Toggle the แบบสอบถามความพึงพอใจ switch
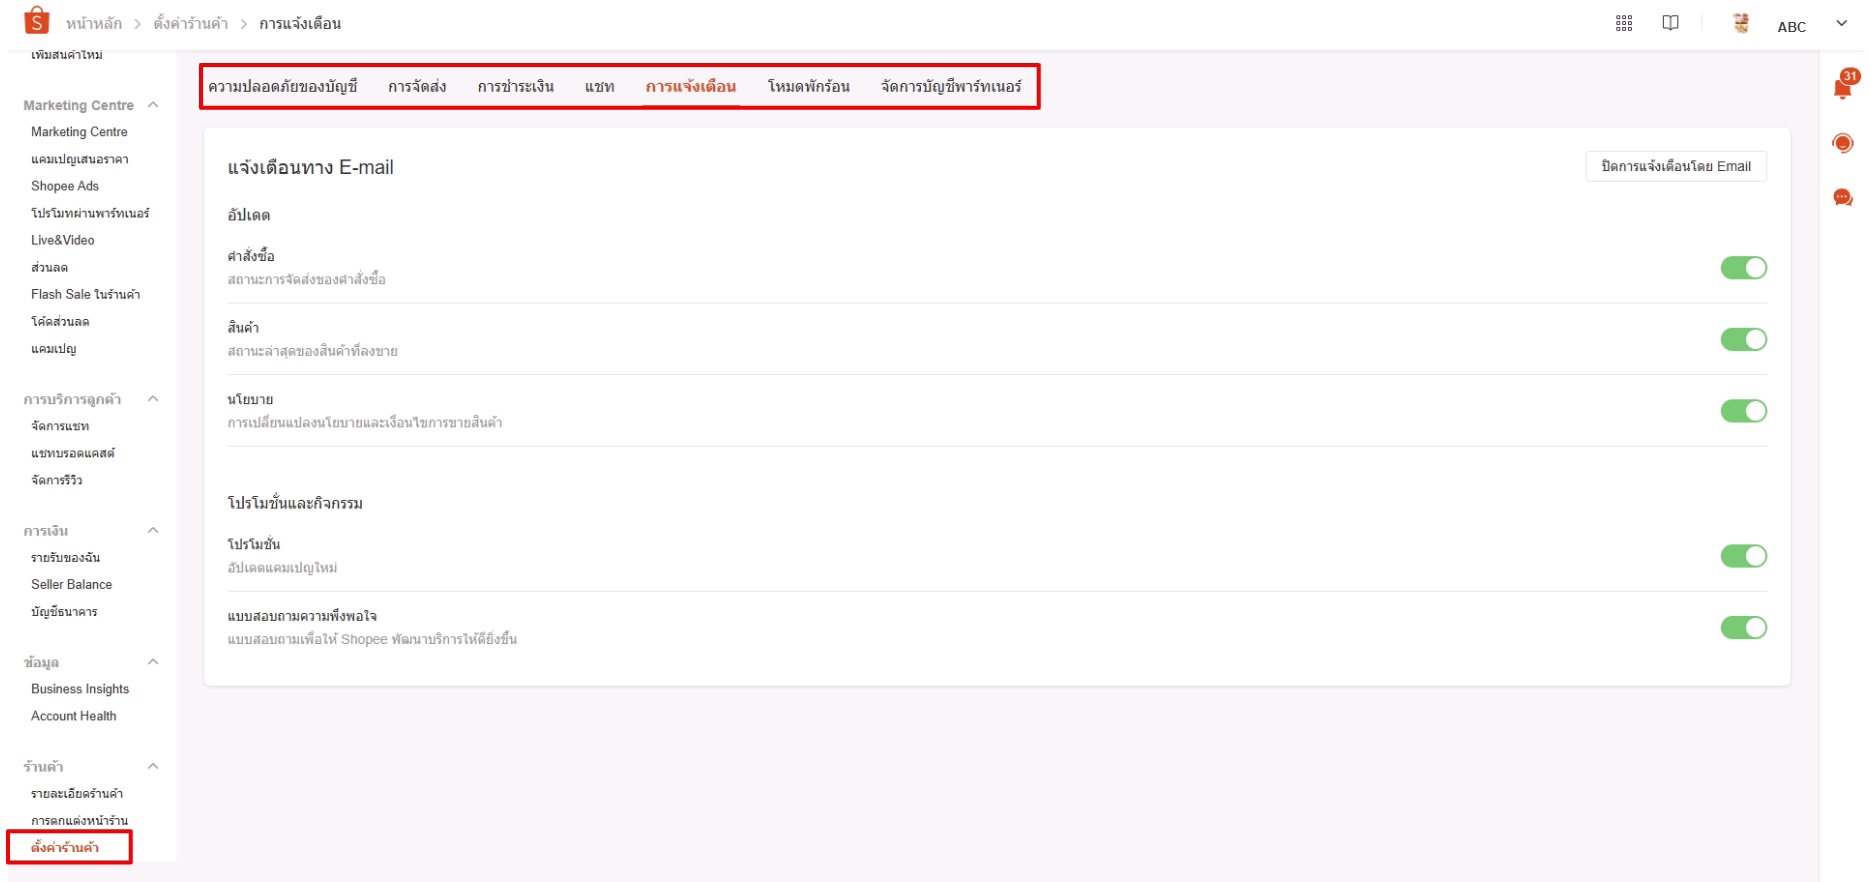Viewport: 1871px width, 882px height. click(x=1743, y=627)
